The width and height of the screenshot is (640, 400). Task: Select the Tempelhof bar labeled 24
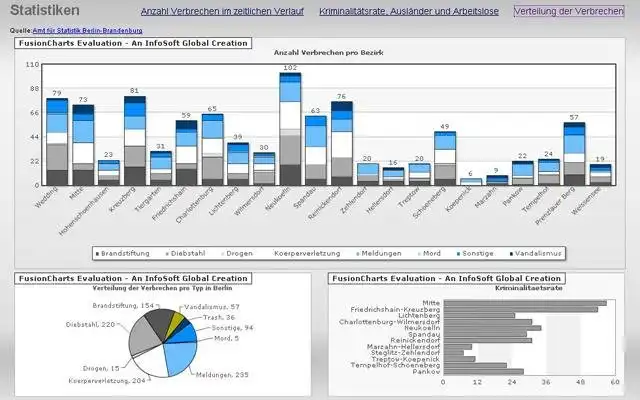549,172
